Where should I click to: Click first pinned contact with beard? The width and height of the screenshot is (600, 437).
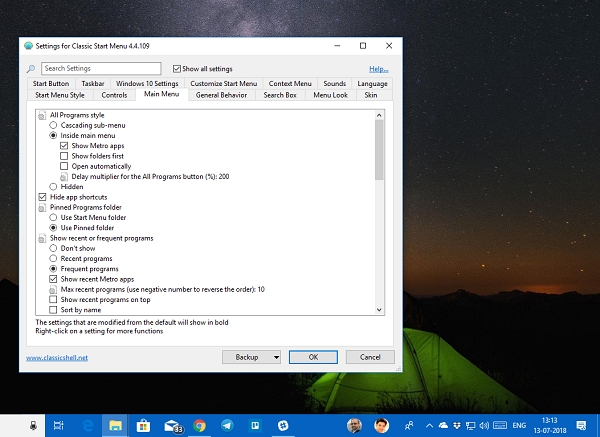click(354, 425)
